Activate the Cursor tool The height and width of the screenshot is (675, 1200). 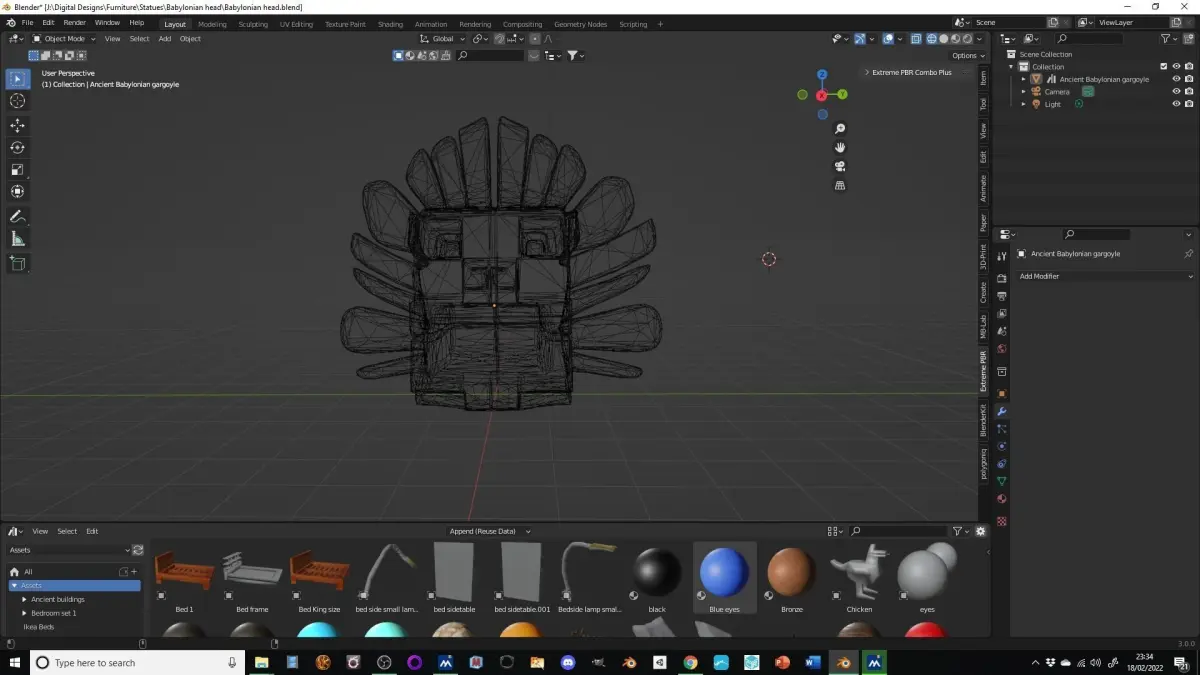click(x=17, y=101)
